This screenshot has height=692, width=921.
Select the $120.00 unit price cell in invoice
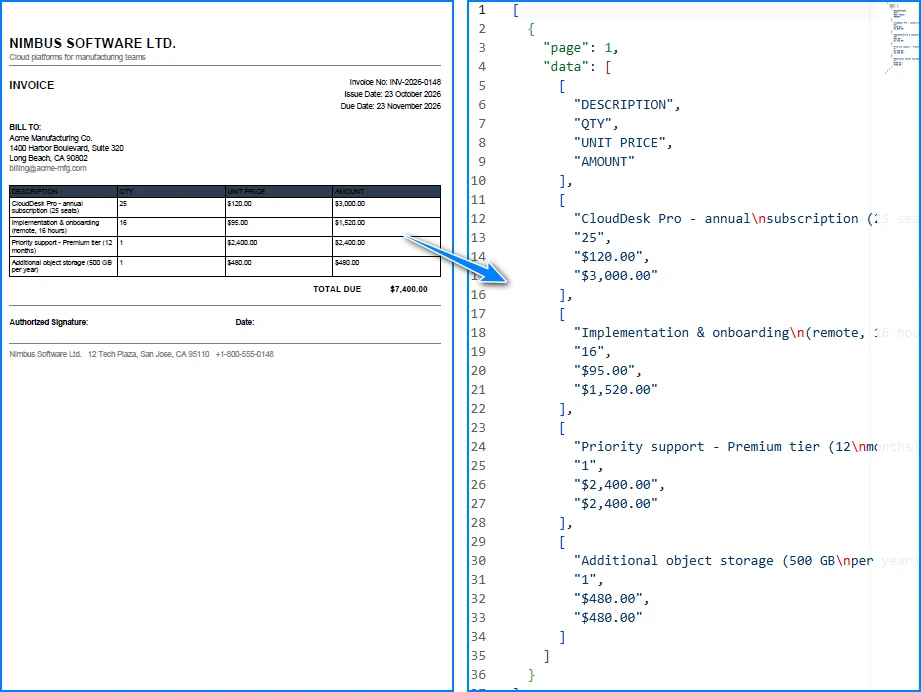(x=279, y=207)
